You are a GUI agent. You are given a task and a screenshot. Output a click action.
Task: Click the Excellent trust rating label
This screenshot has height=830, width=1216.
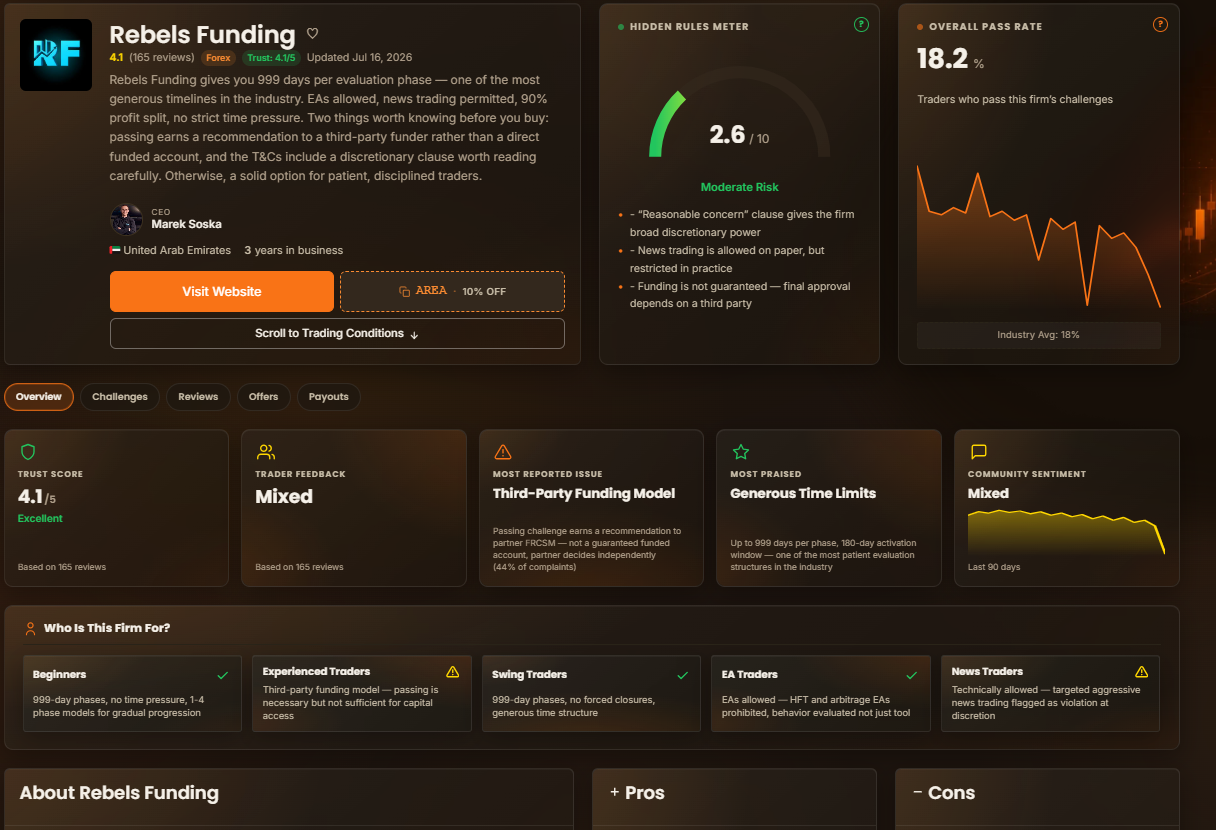40,518
